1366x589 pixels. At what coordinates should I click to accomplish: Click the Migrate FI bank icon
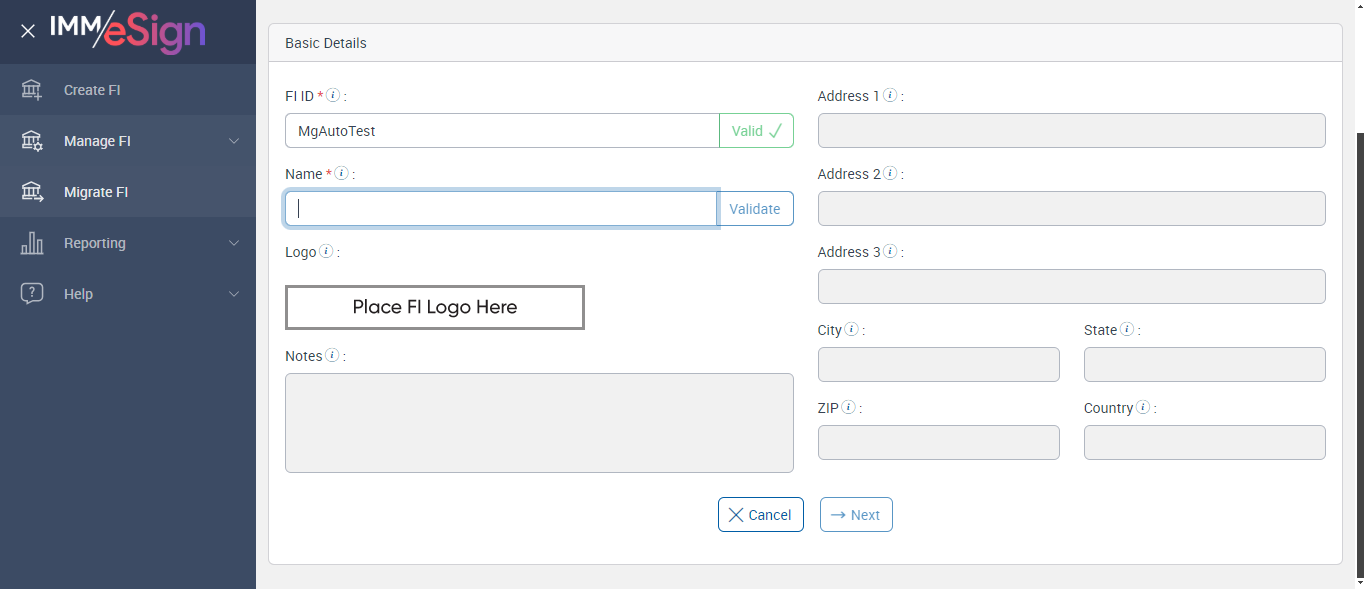pos(32,192)
